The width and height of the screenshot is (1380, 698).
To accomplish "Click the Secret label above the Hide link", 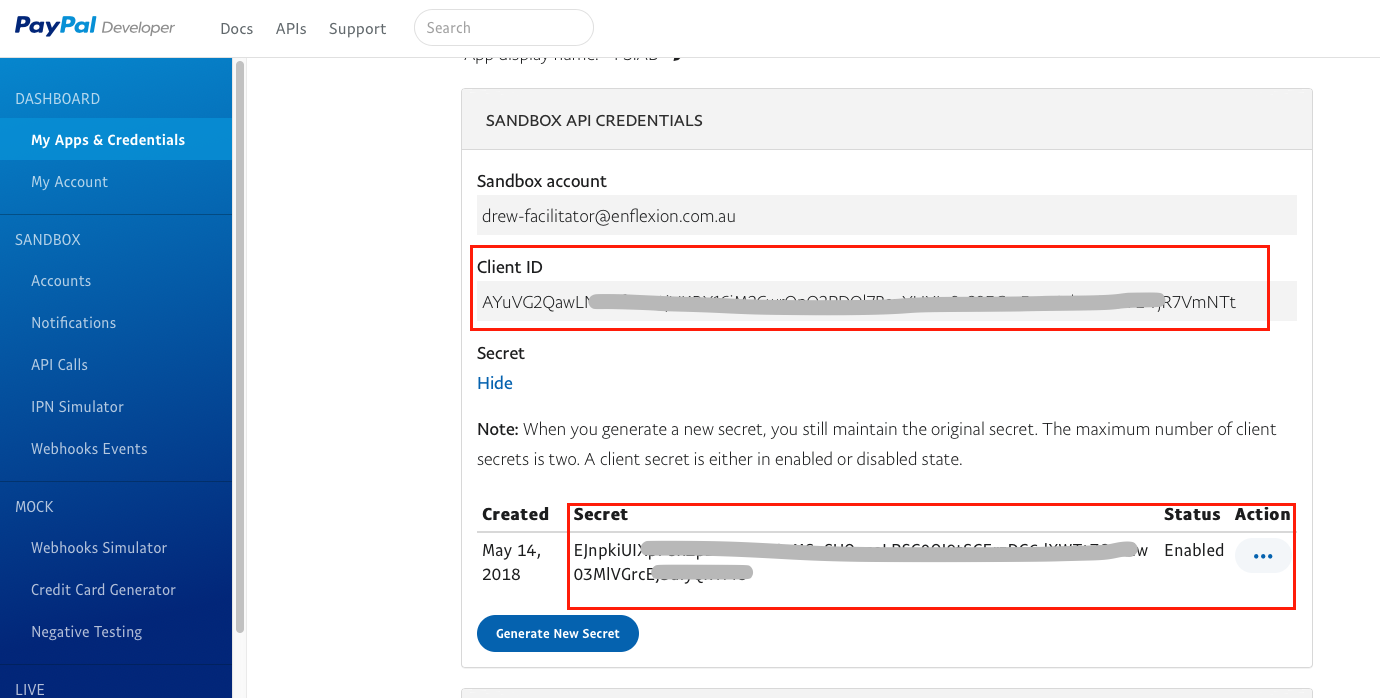I will pos(501,353).
